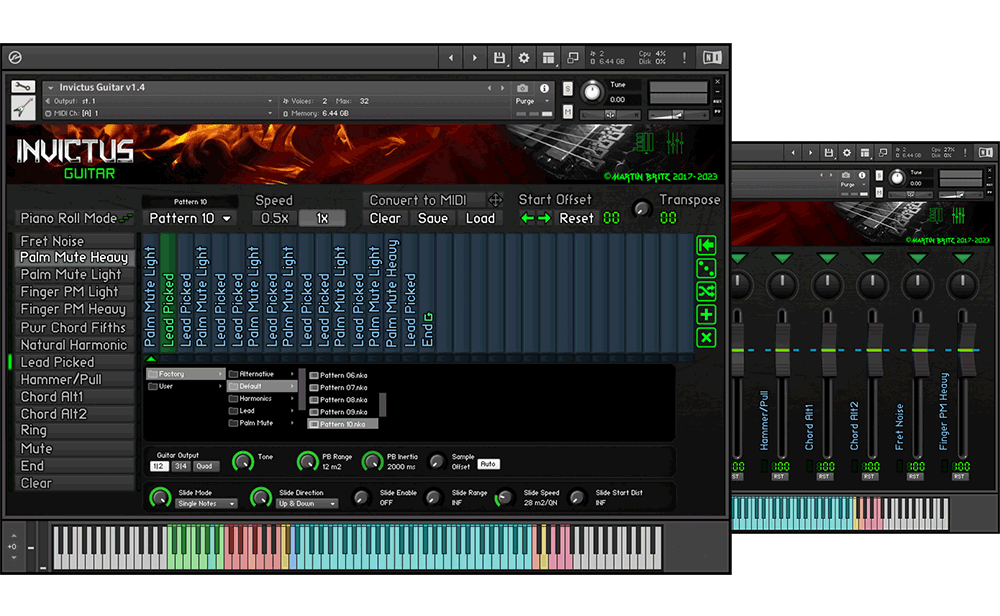Adjust the PB Range knob
Viewport: 1000px width, 616px height.
tap(307, 461)
